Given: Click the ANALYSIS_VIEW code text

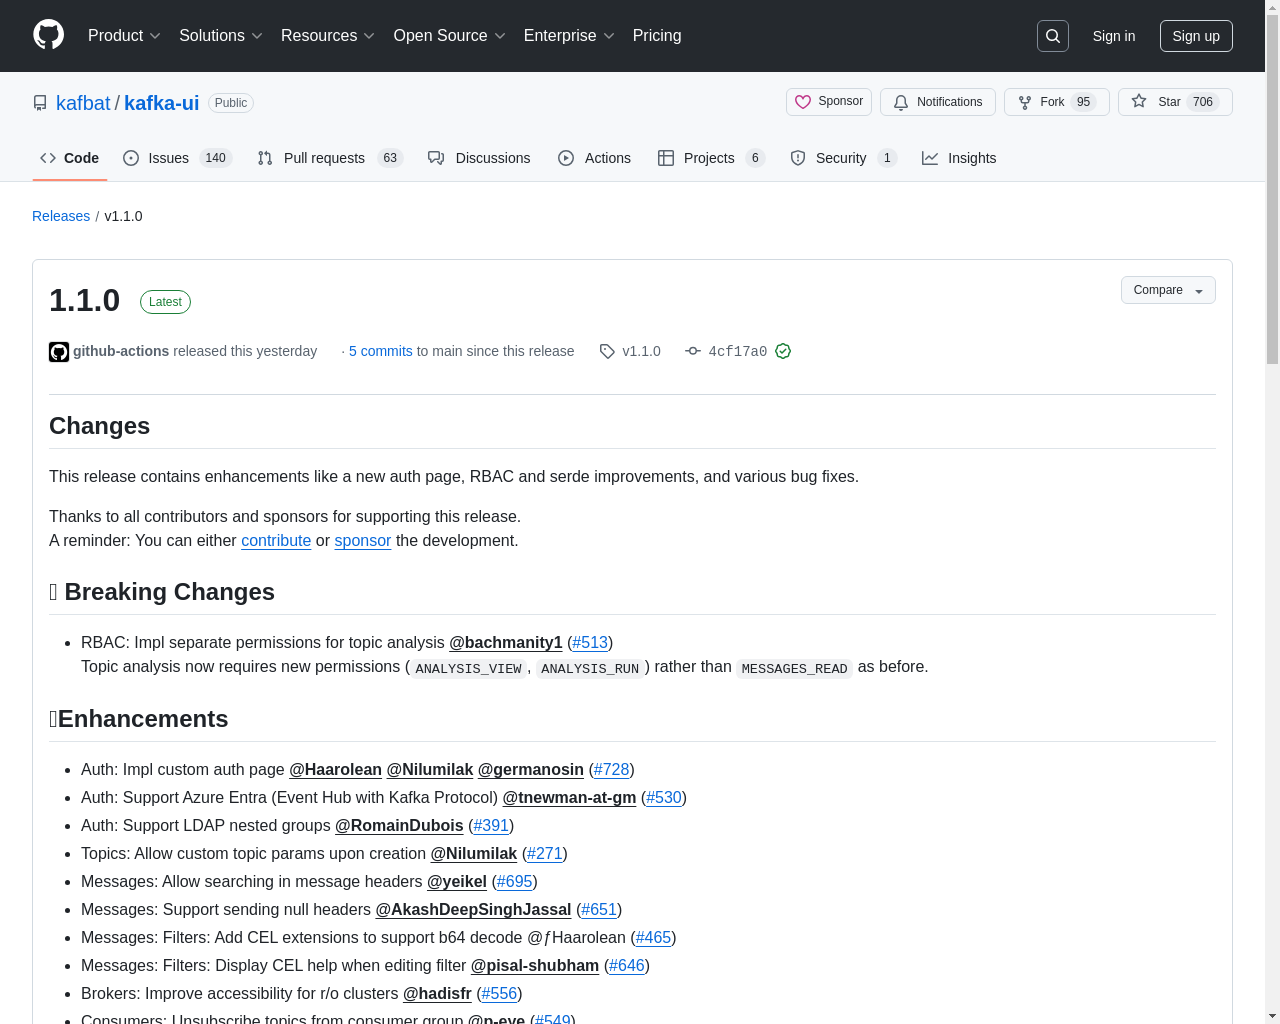Looking at the screenshot, I should 468,668.
